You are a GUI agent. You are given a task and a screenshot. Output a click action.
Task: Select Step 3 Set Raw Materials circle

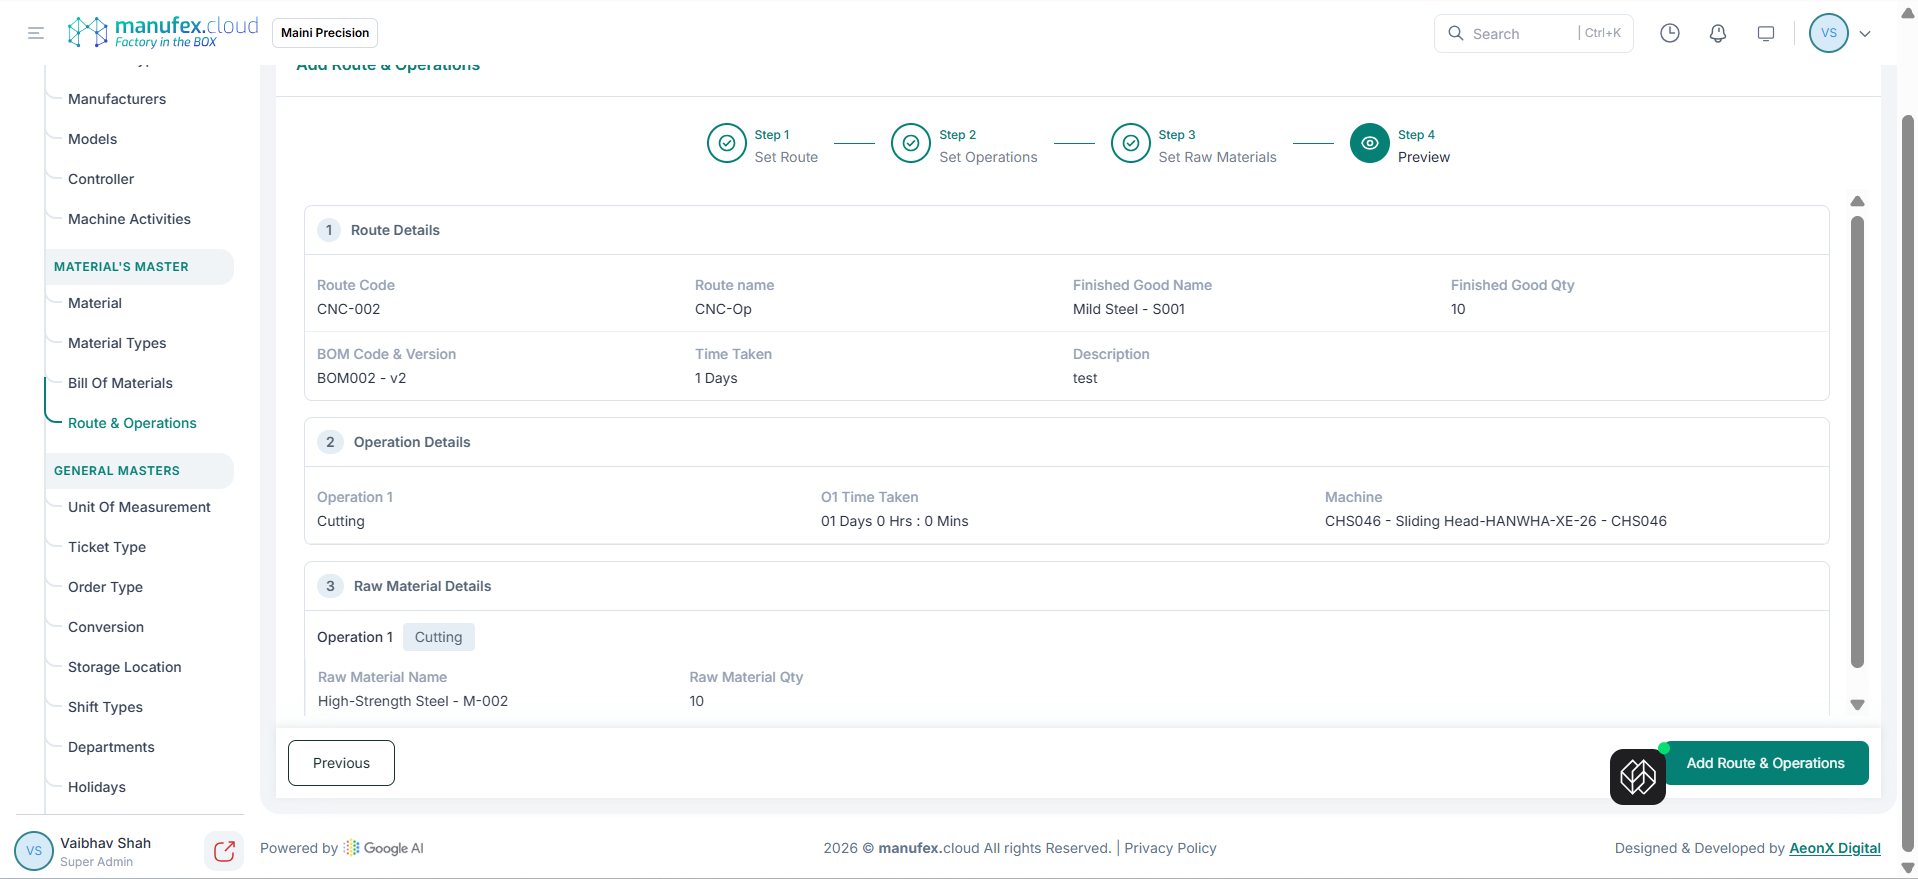1130,143
